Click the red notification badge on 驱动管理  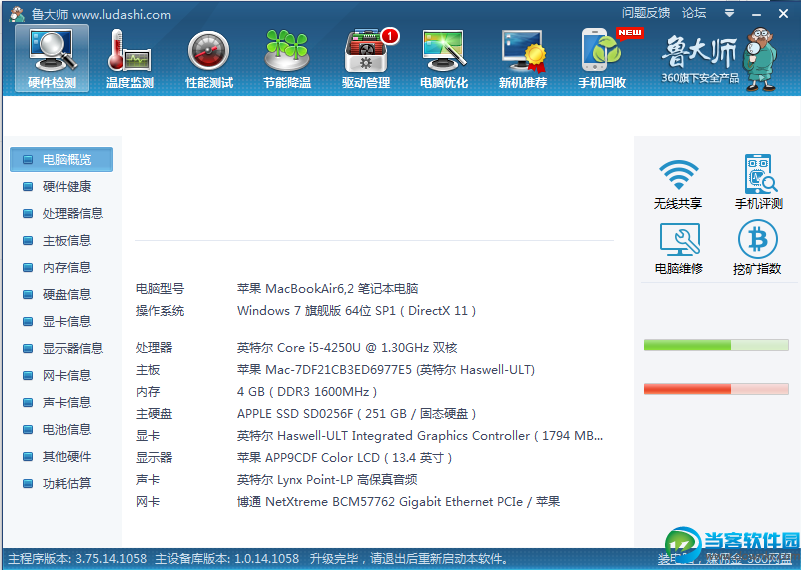click(x=390, y=36)
